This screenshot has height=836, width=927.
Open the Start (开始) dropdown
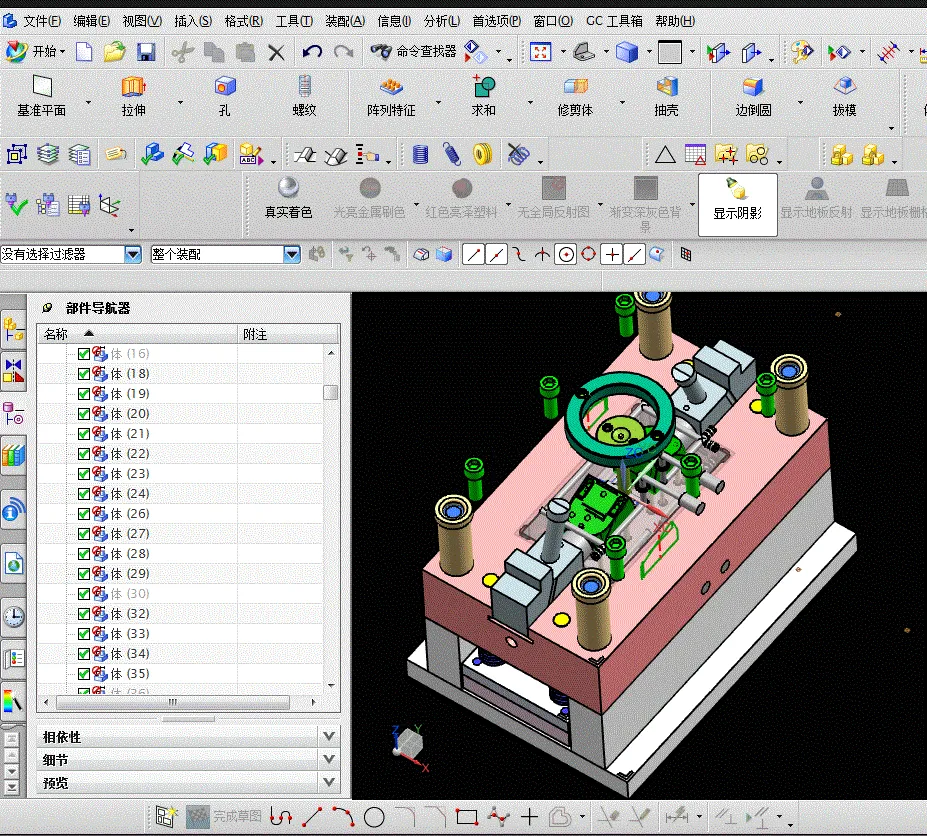point(35,51)
